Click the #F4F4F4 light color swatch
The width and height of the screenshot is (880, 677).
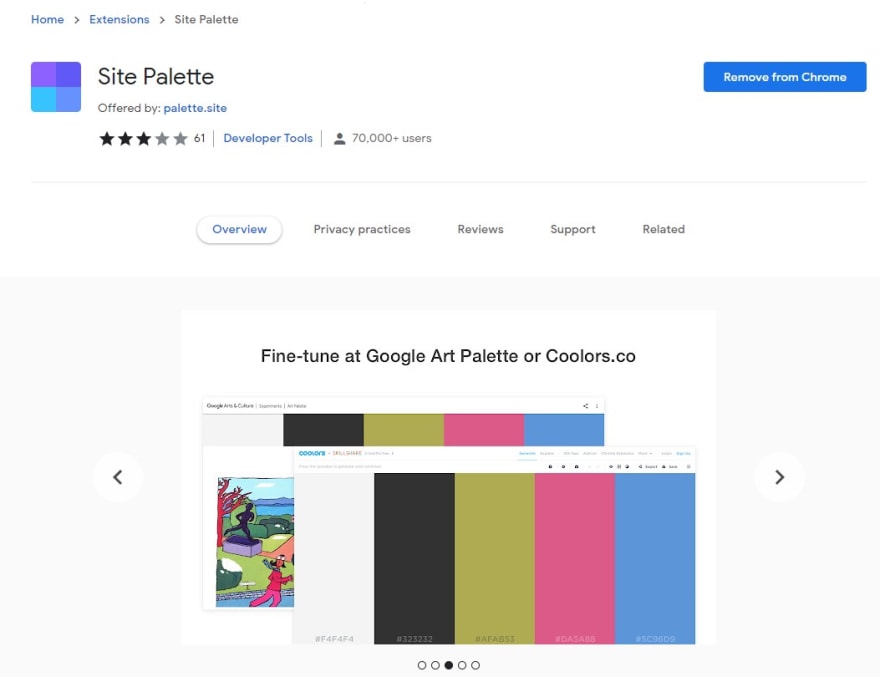click(x=334, y=559)
